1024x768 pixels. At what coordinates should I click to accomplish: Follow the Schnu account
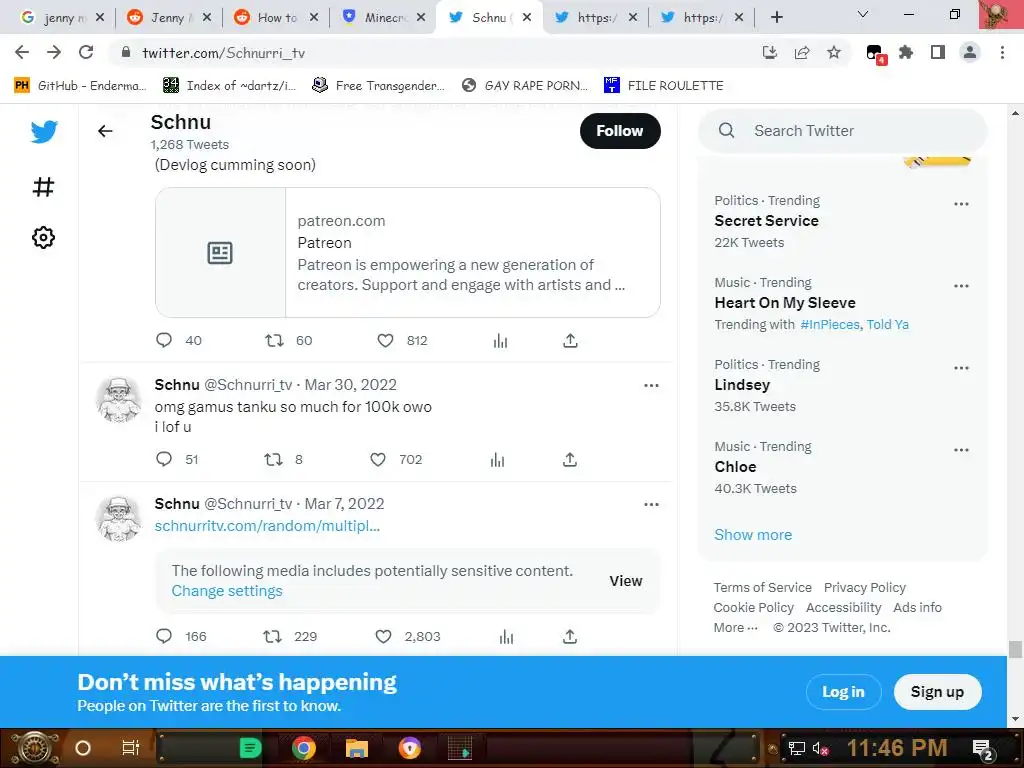pos(620,131)
